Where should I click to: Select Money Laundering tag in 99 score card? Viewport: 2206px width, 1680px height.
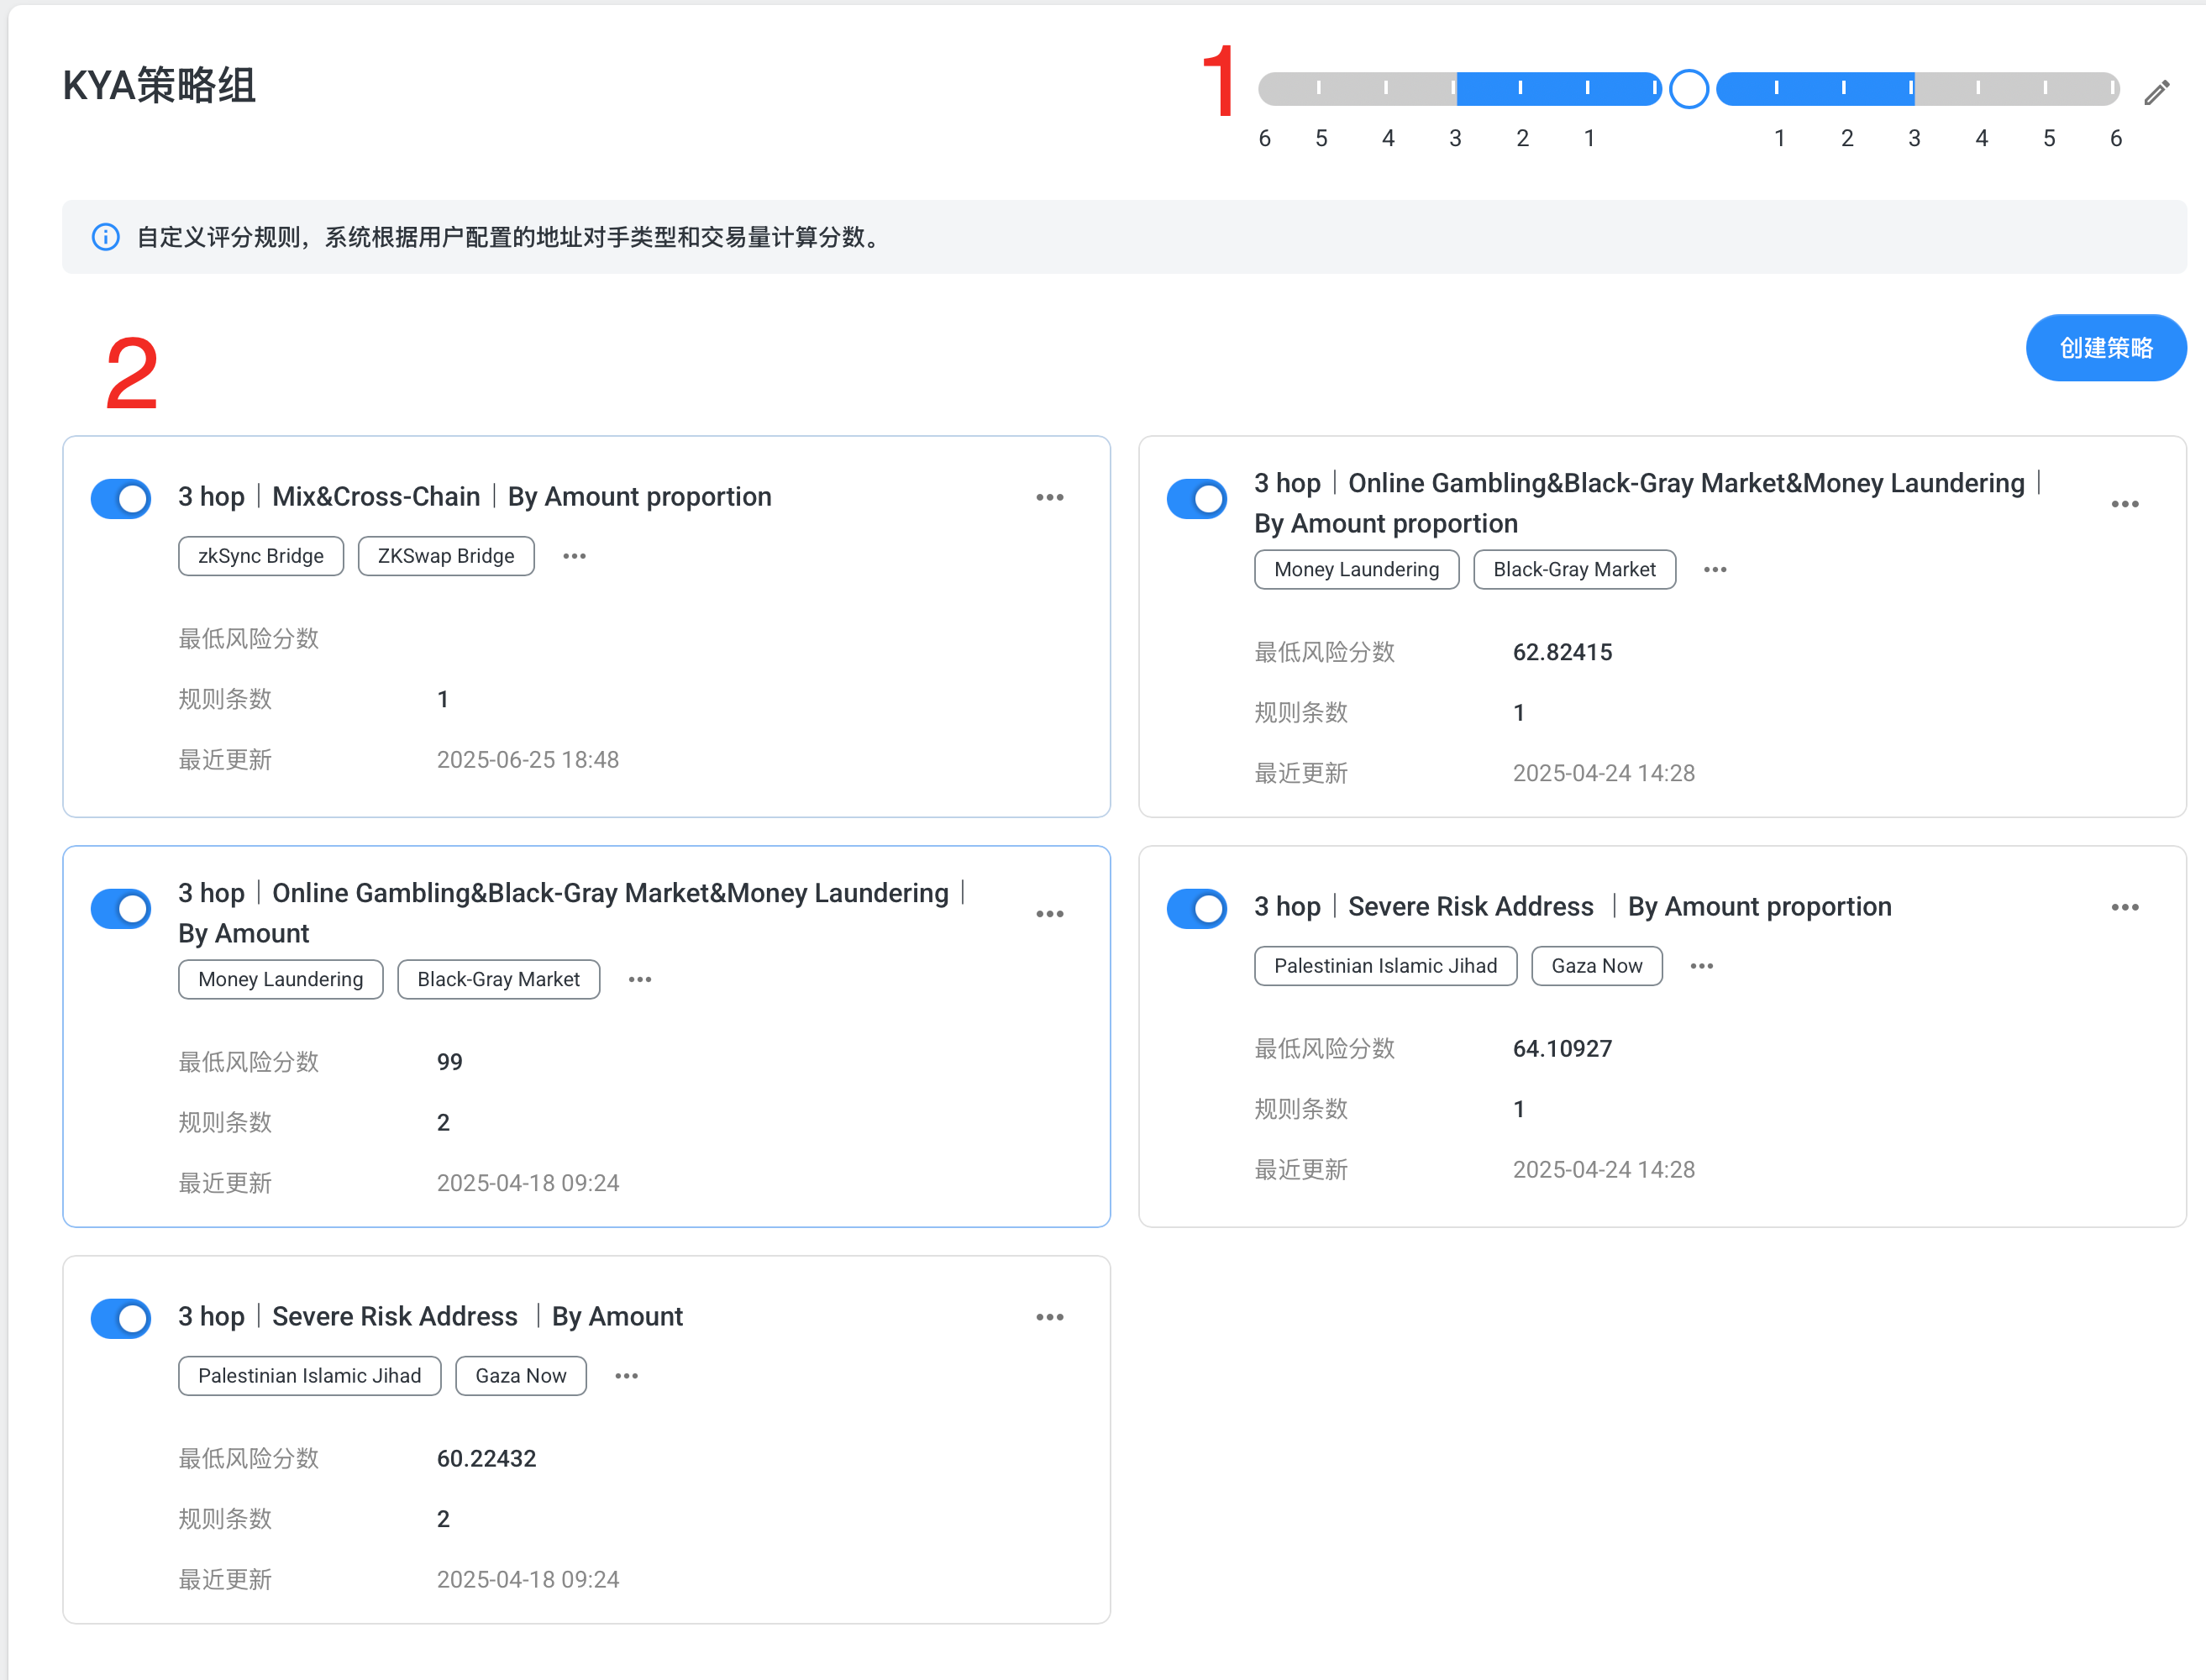[280, 980]
